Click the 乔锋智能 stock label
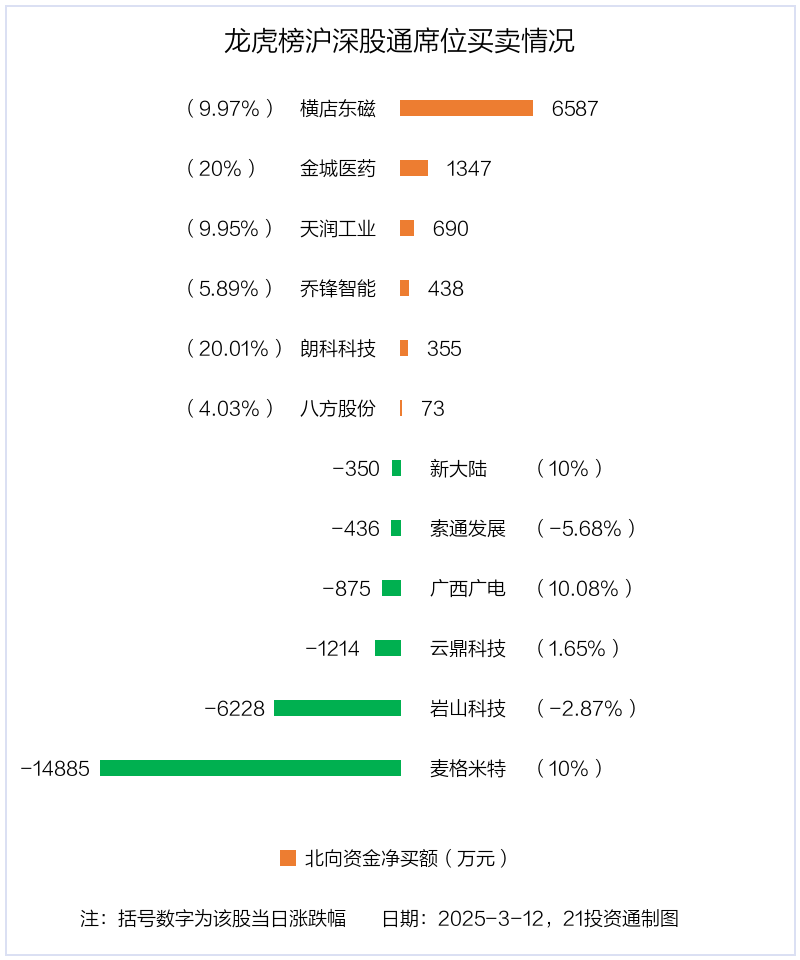 (338, 288)
